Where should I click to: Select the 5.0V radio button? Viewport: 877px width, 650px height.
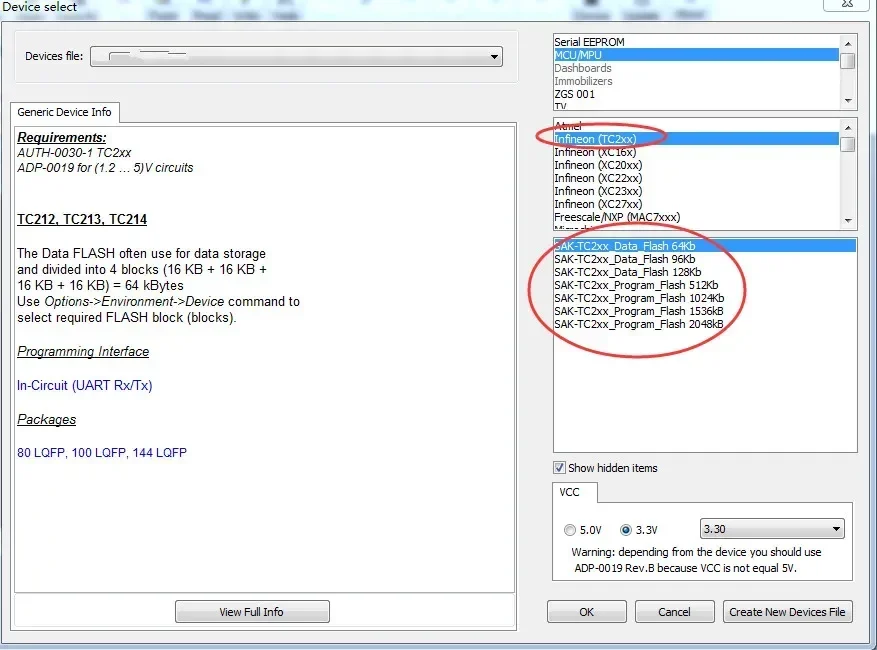pyautogui.click(x=570, y=530)
